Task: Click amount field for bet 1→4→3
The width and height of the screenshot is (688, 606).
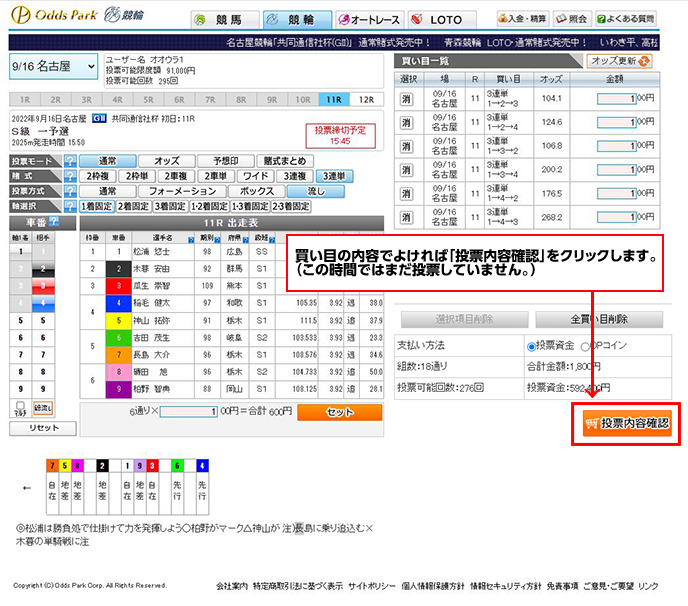Action: click(x=616, y=217)
